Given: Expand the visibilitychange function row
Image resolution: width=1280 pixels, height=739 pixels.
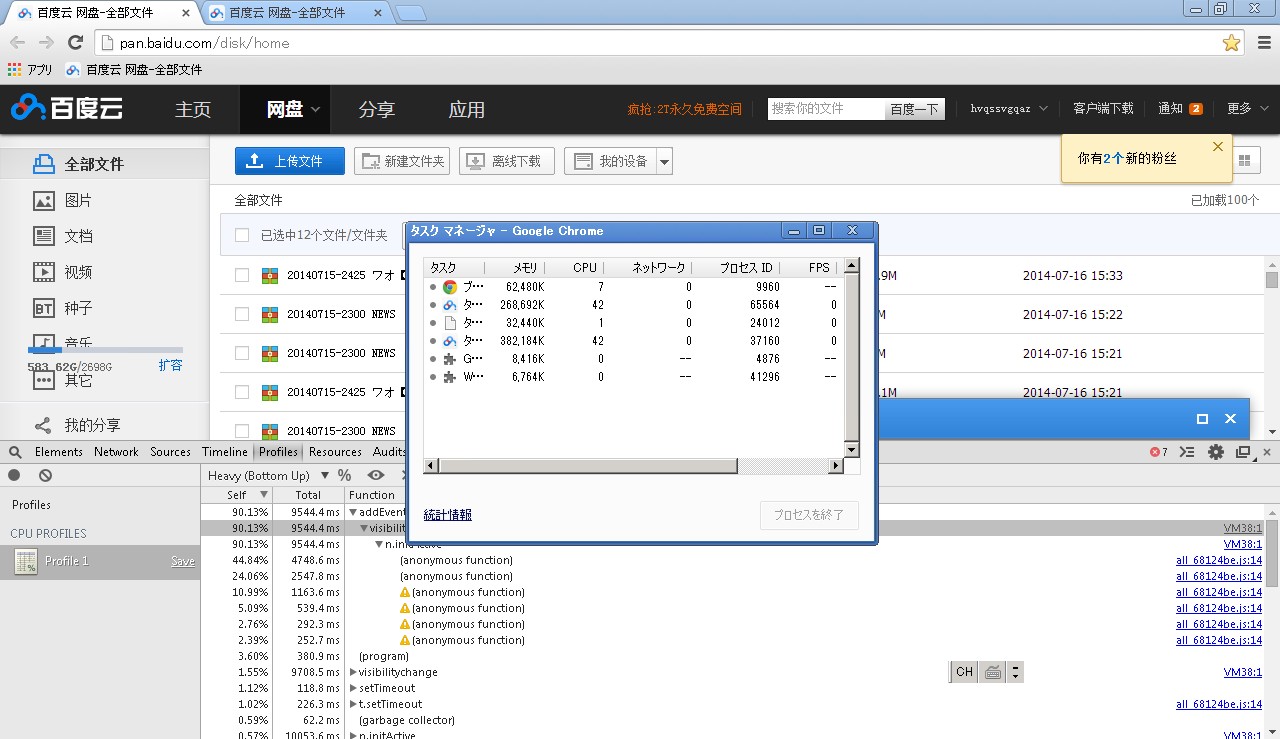Looking at the screenshot, I should [x=353, y=672].
